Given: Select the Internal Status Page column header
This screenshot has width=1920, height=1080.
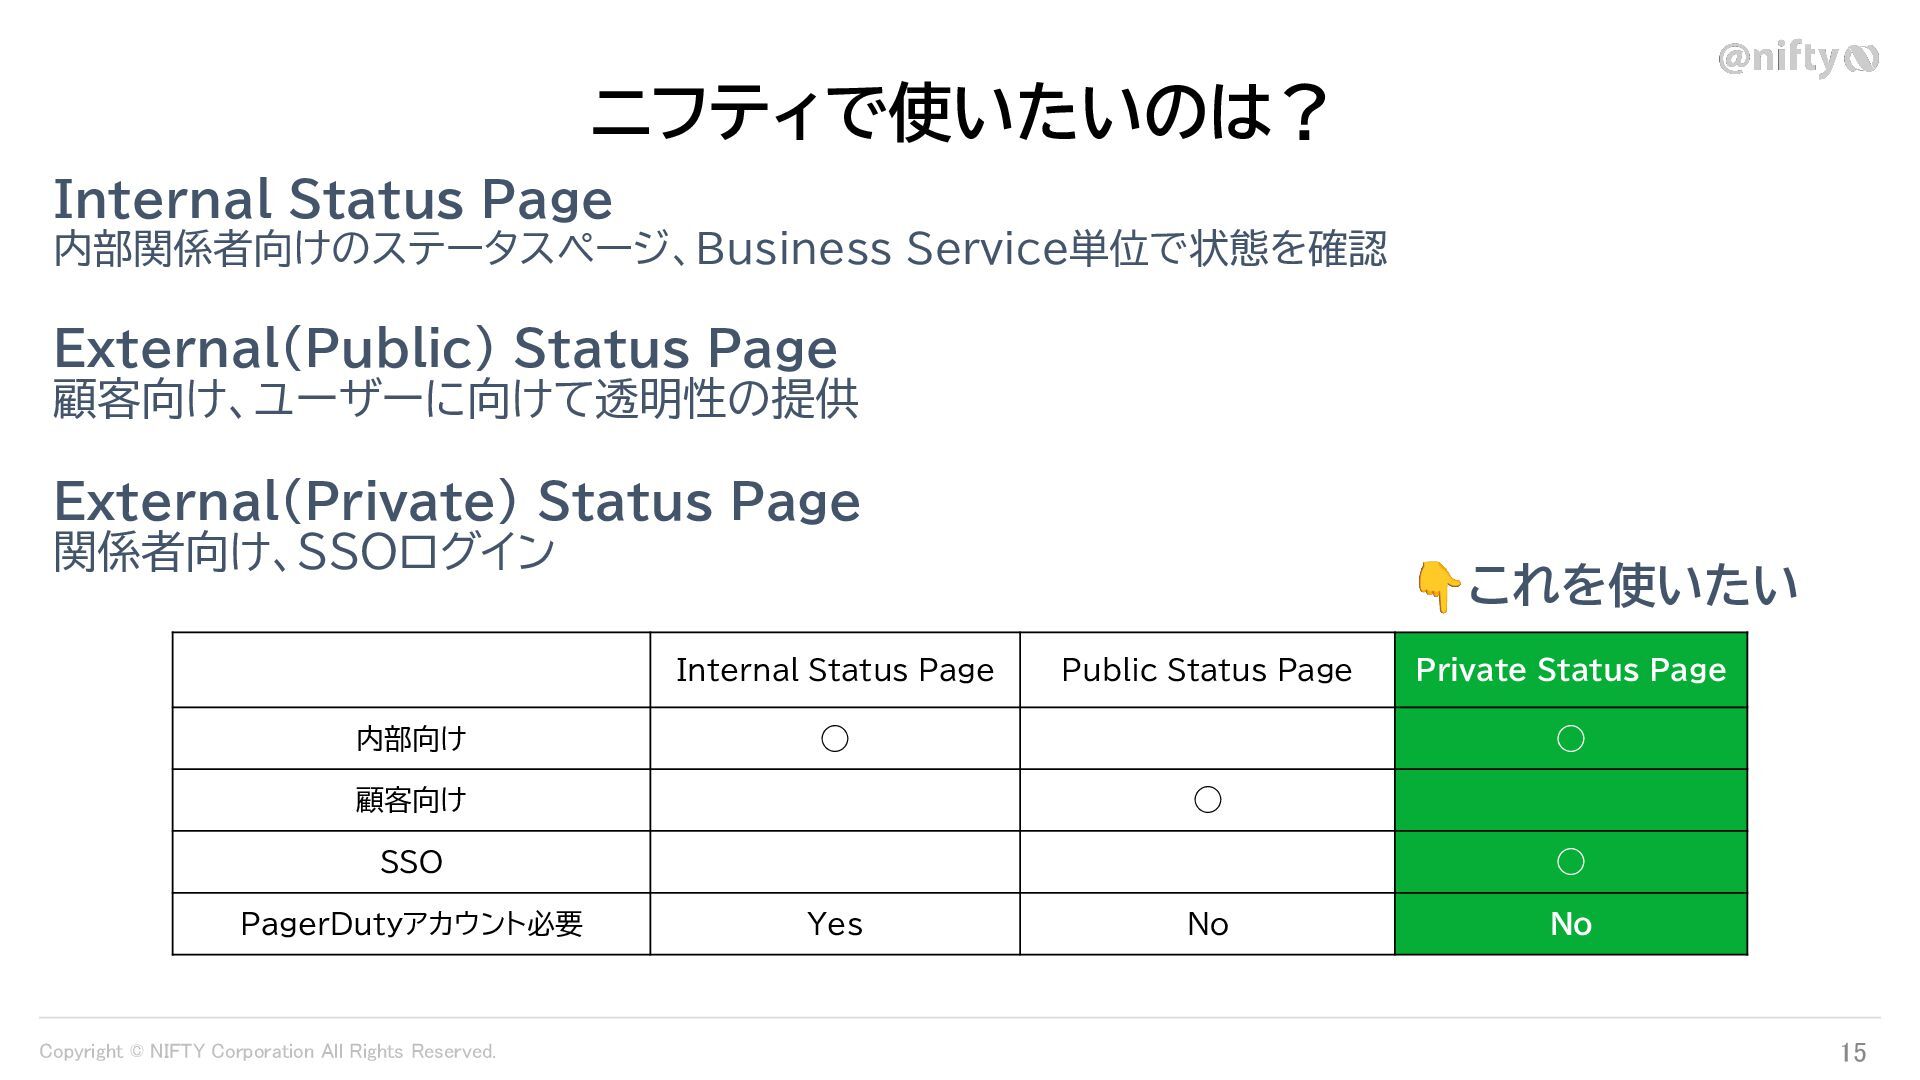Looking at the screenshot, I should pos(835,670).
